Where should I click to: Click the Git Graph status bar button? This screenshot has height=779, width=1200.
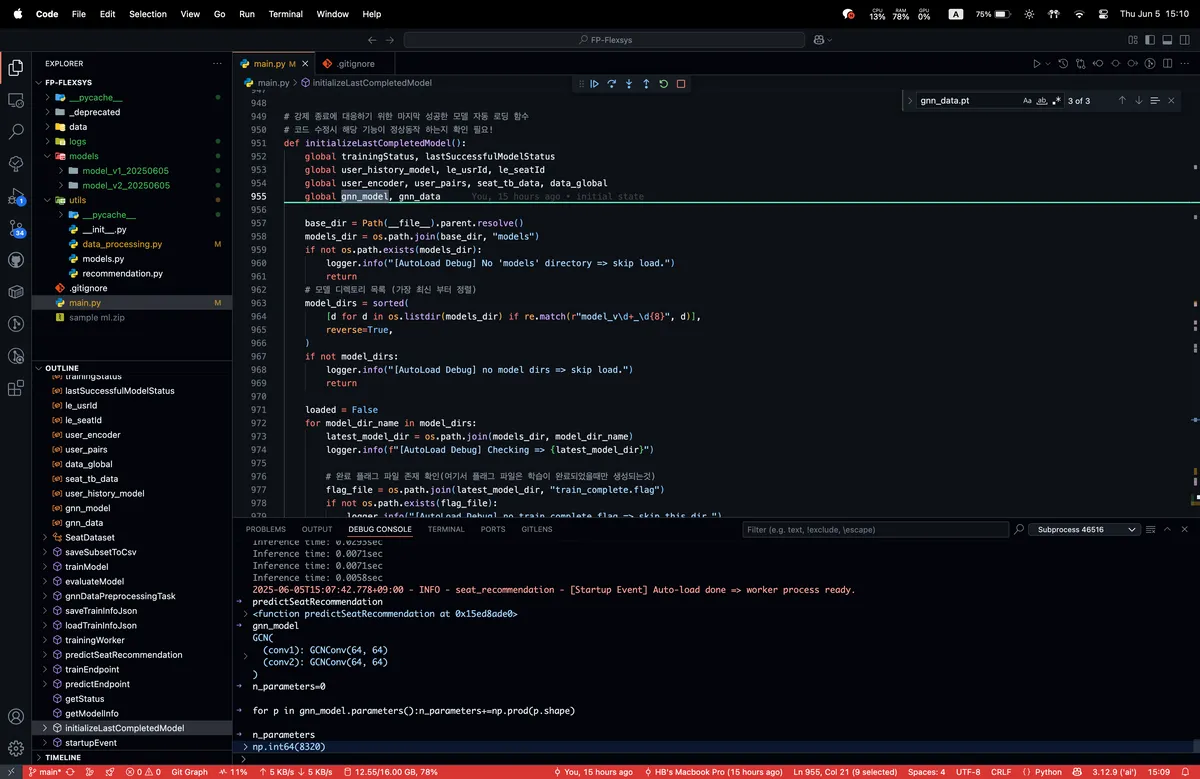189,772
